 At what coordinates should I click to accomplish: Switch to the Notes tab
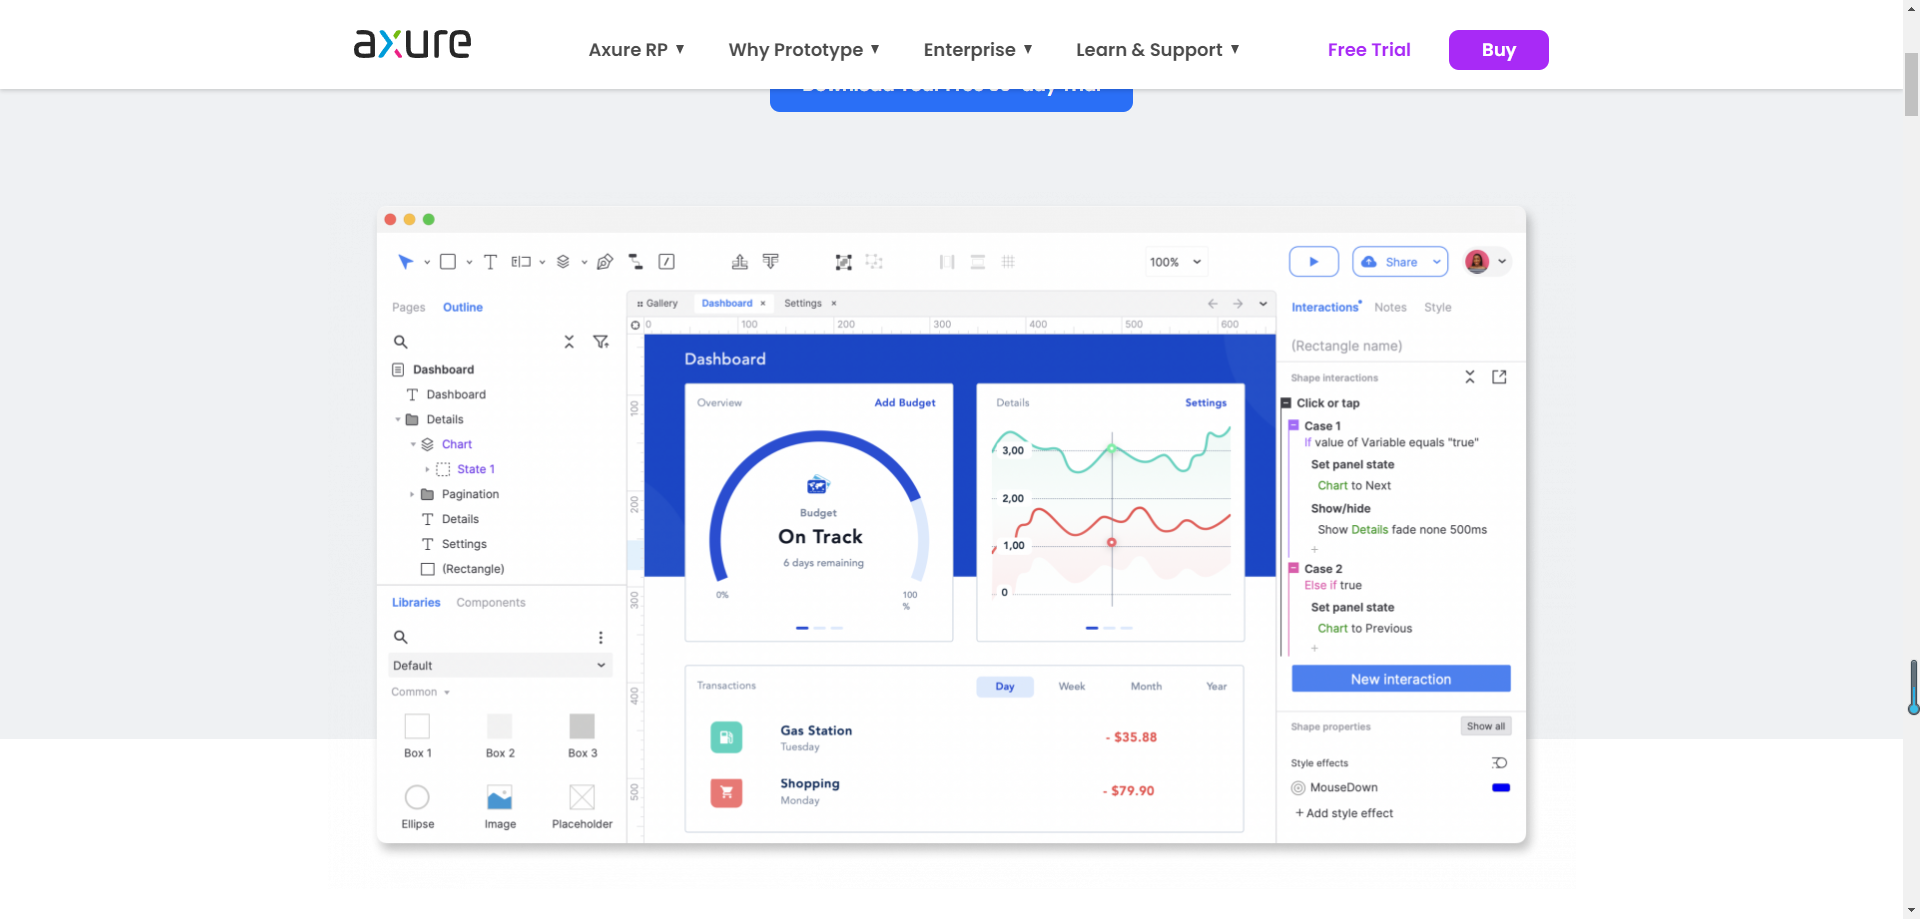tap(1390, 307)
